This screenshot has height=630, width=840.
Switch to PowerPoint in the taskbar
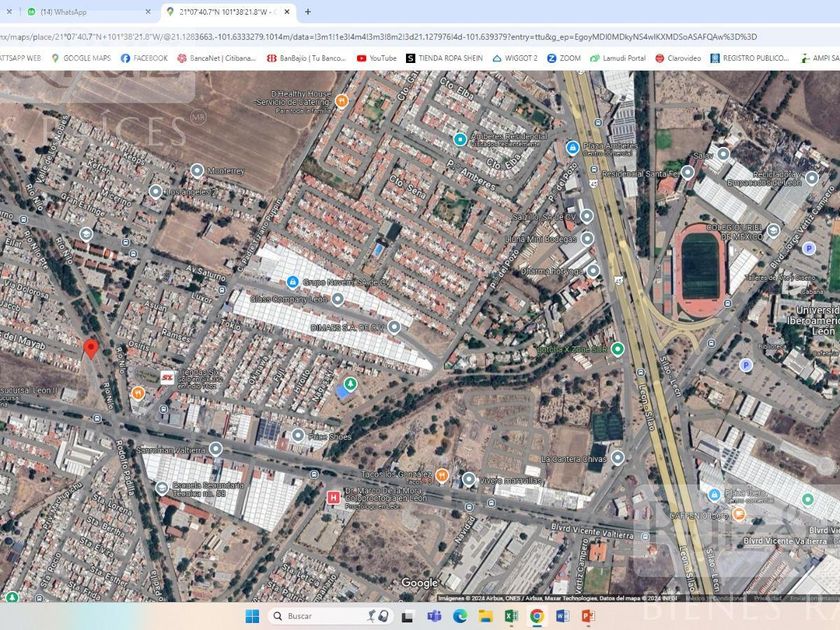coord(588,616)
